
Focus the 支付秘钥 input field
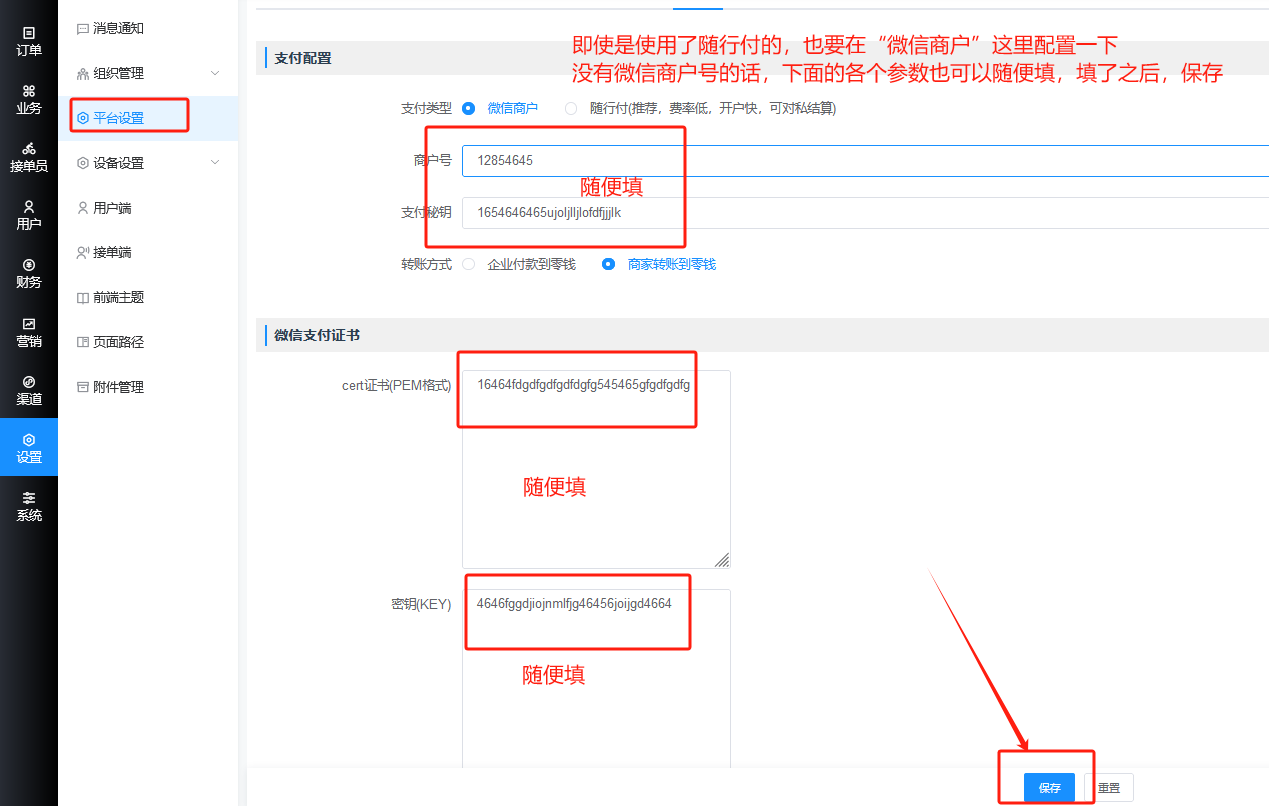865,212
